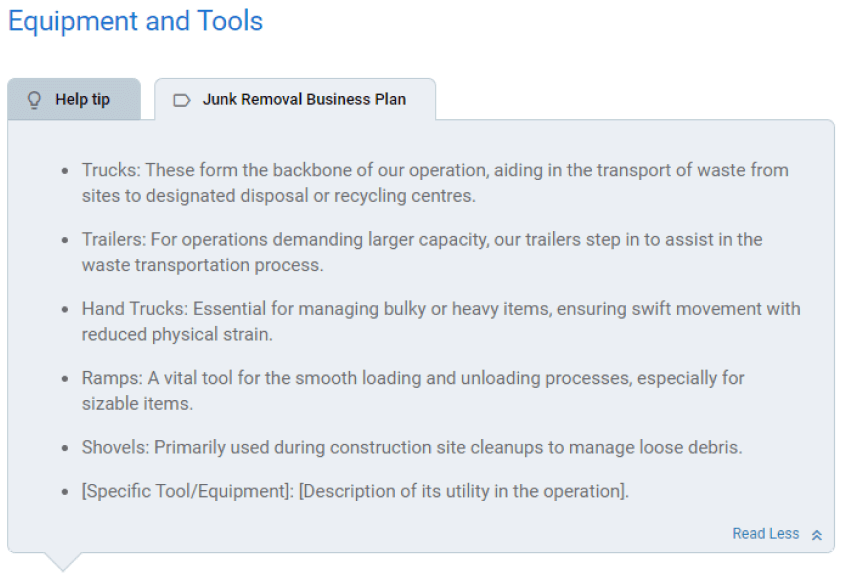The width and height of the screenshot is (841, 580).
Task: Click the line ending in recycling centres
Action: 278,196
